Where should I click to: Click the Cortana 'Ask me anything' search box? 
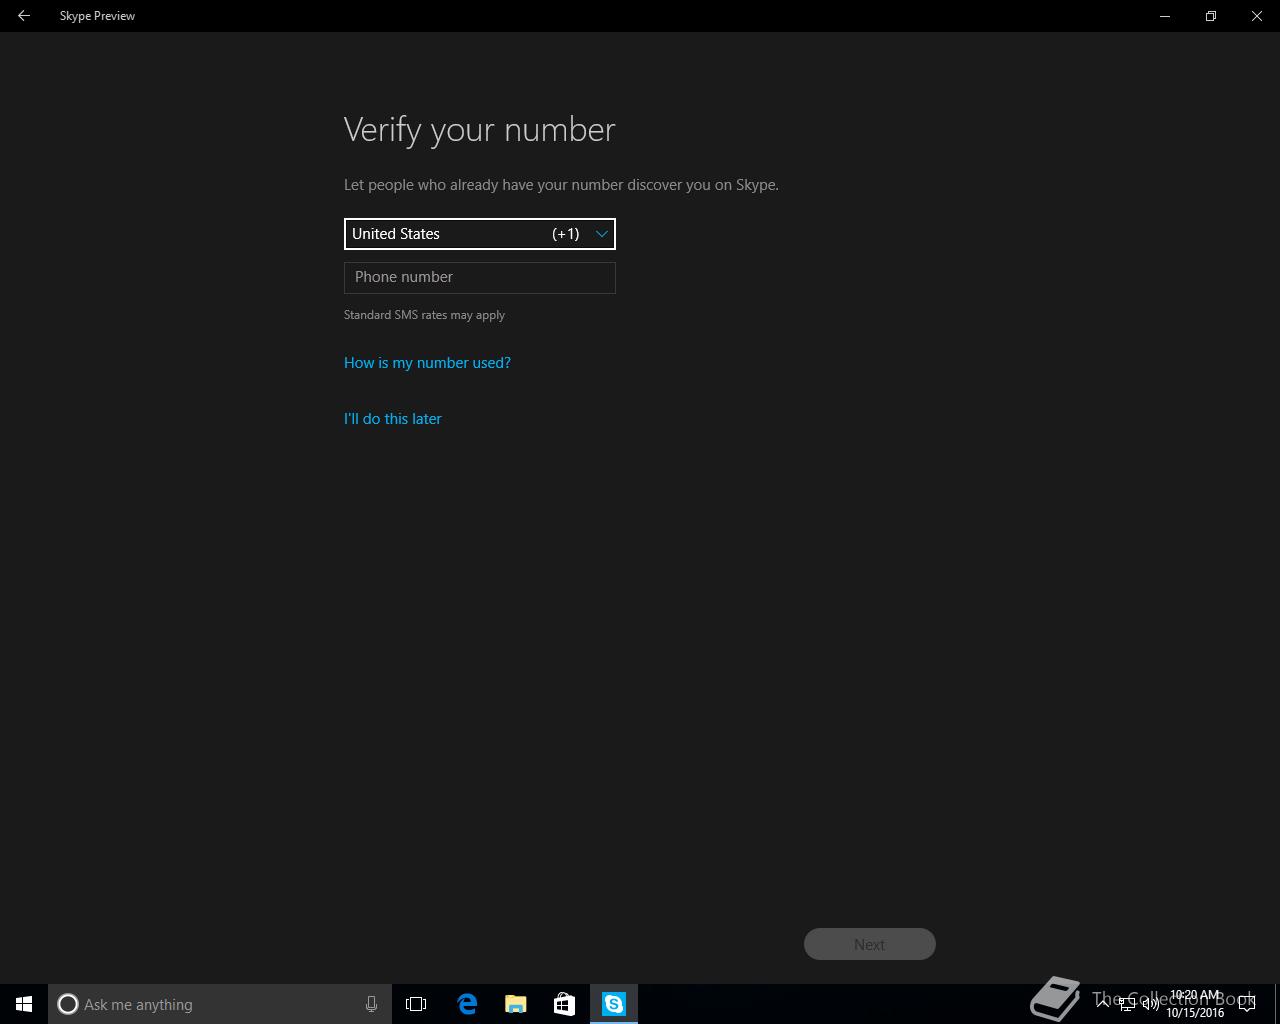[220, 1004]
